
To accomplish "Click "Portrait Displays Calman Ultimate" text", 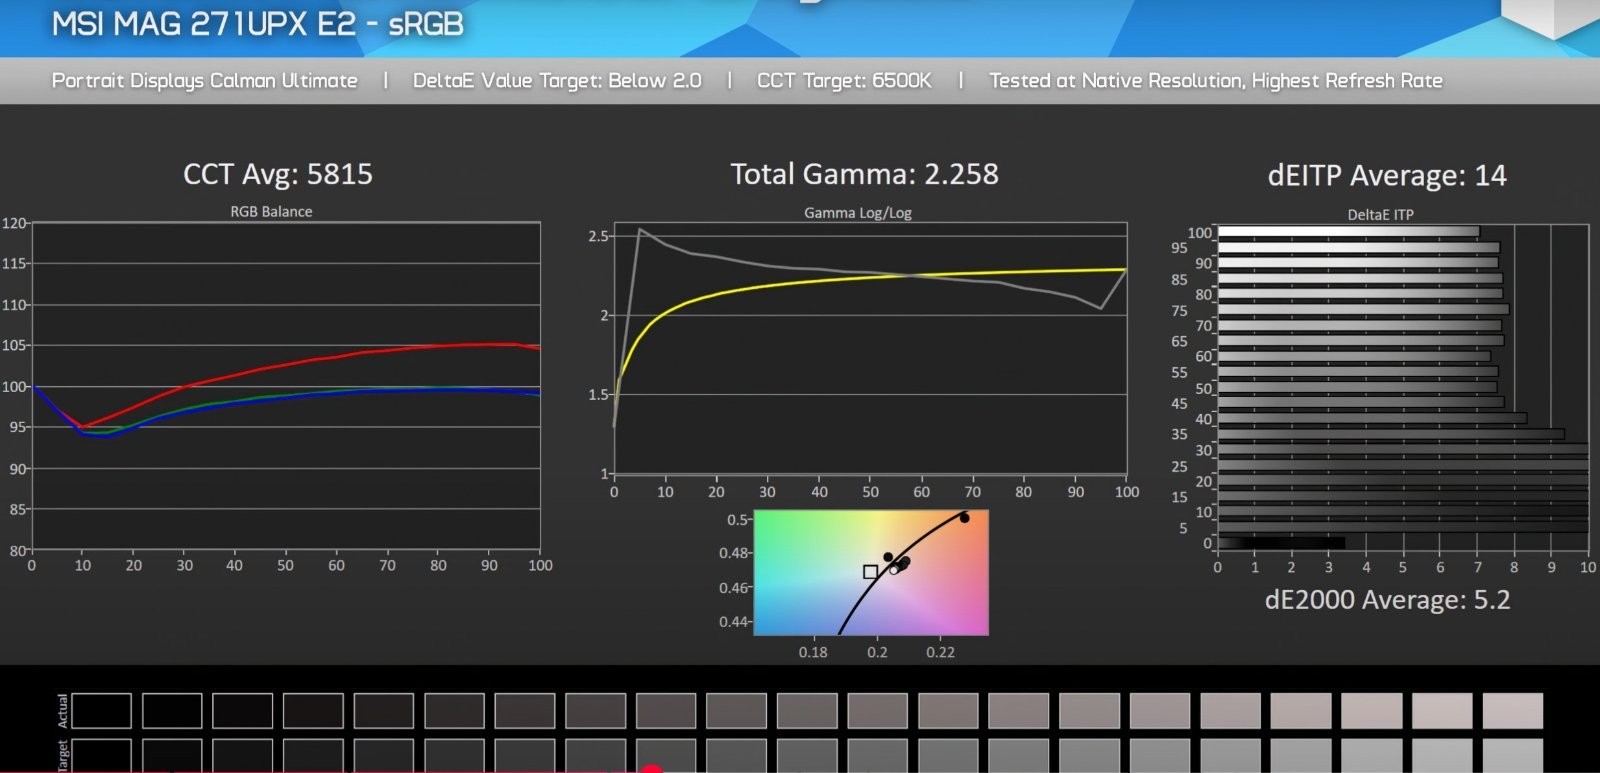I will 205,81.
